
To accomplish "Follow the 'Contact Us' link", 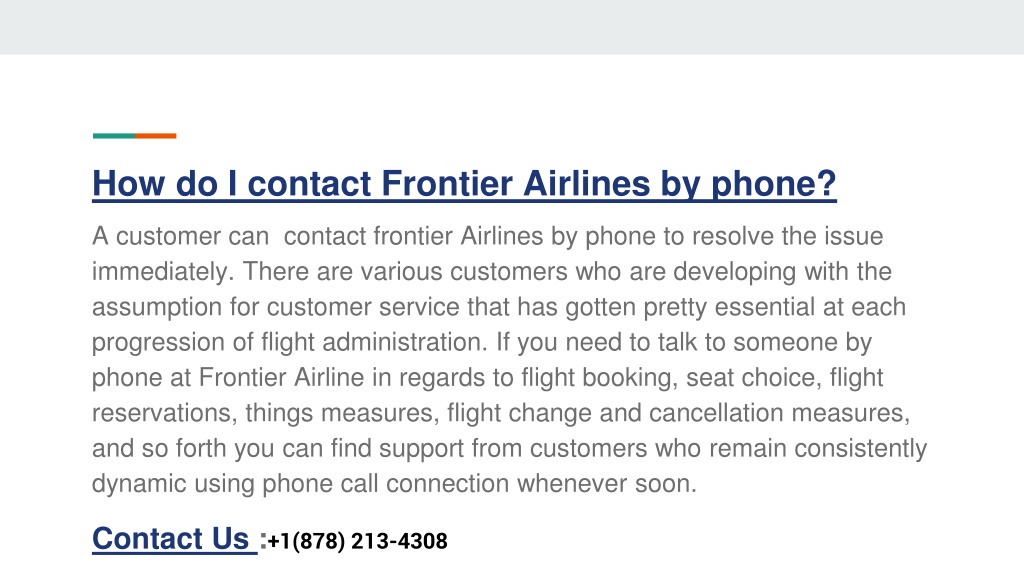I will point(174,539).
